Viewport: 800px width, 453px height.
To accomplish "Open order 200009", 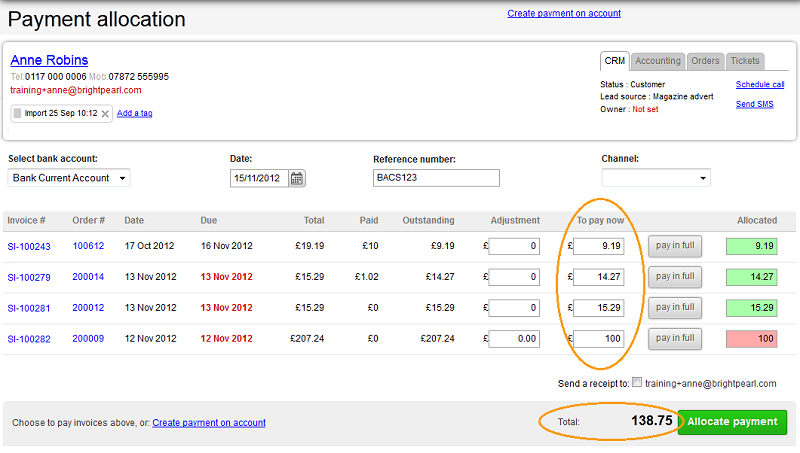I will 88,339.
